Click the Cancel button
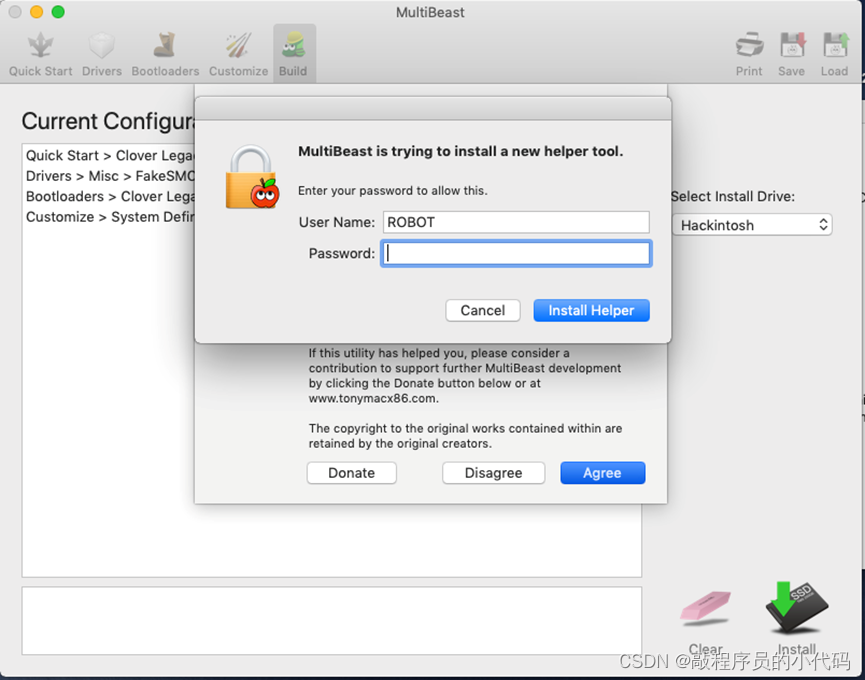The height and width of the screenshot is (680, 865). [483, 310]
